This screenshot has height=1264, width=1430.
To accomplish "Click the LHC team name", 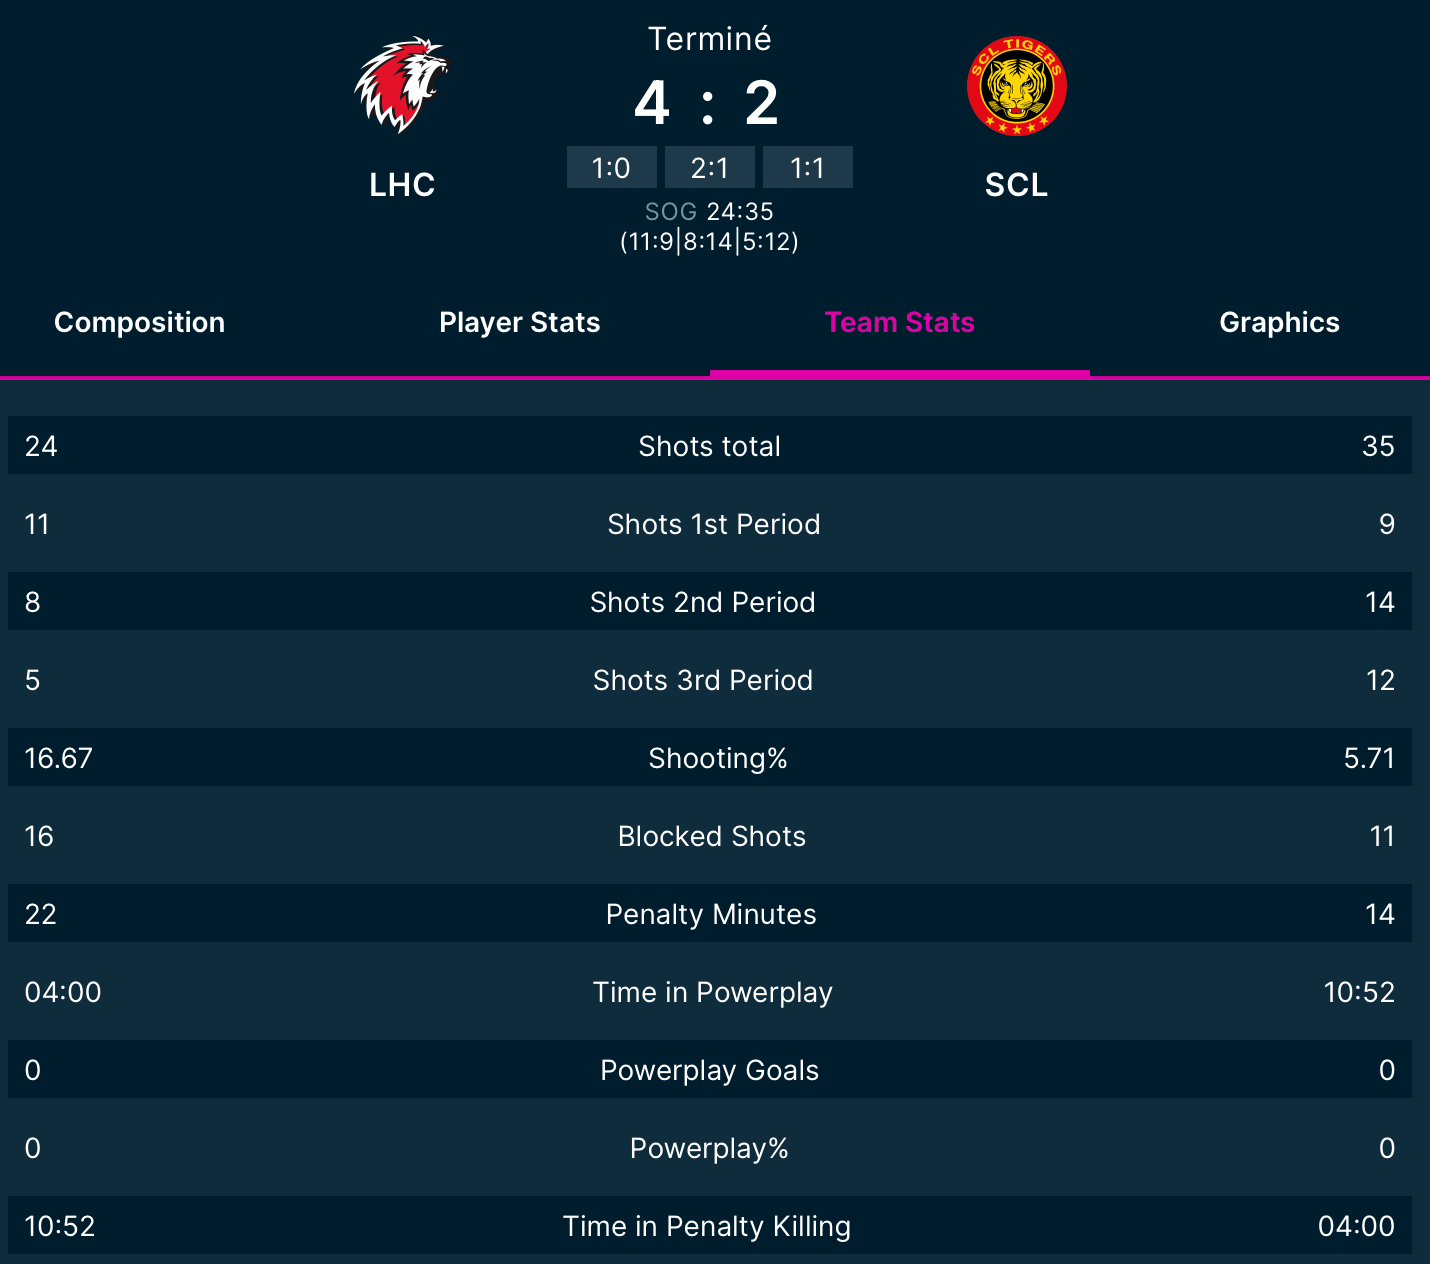I will (402, 185).
